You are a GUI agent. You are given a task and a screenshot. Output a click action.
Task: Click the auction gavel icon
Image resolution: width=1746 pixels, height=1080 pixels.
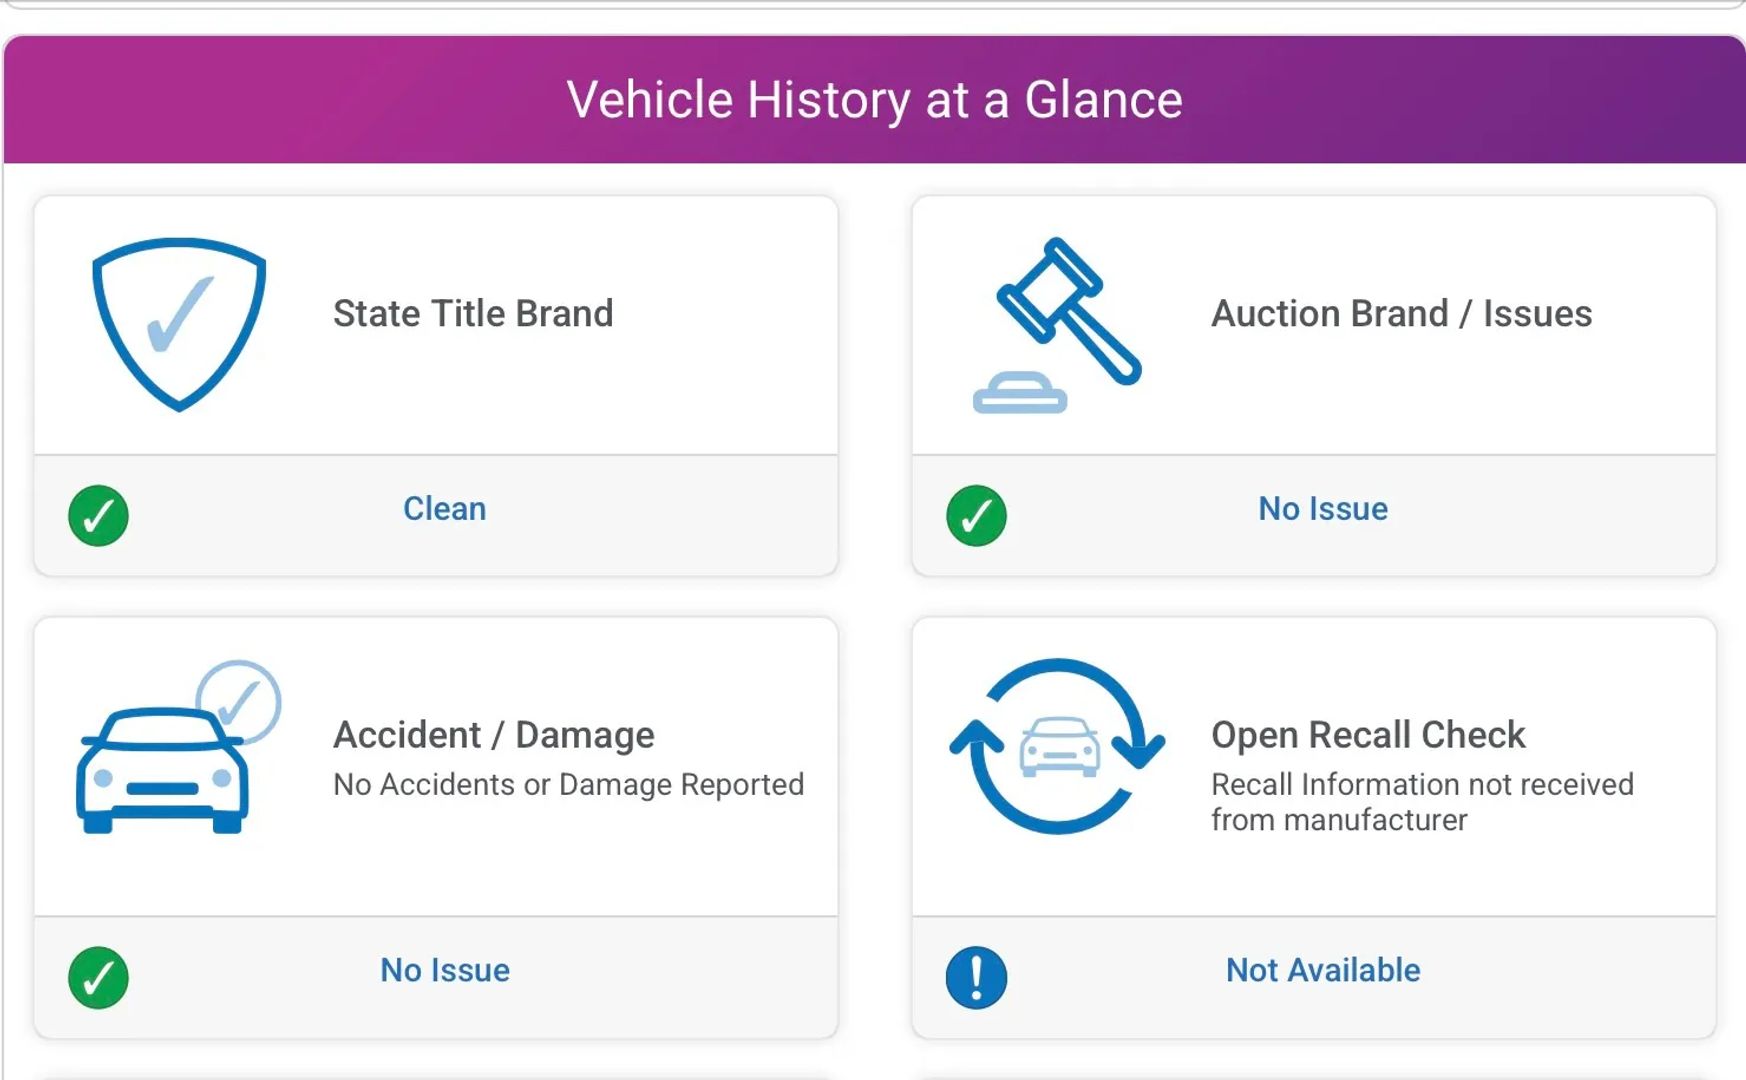[x=1057, y=325]
